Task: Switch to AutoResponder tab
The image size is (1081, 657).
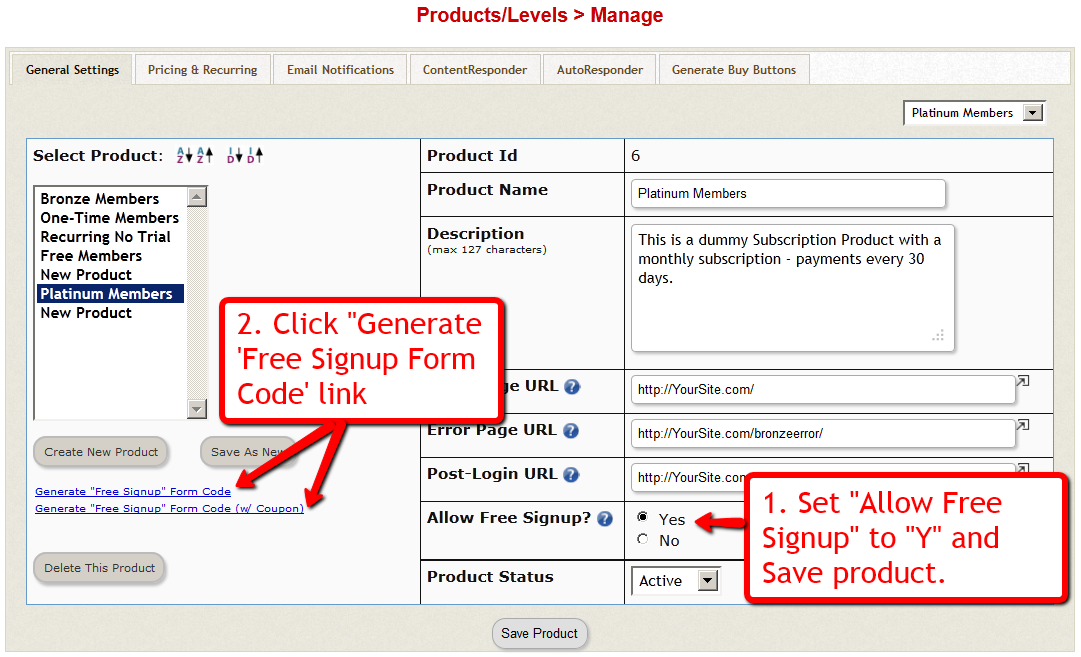Action: click(x=600, y=70)
